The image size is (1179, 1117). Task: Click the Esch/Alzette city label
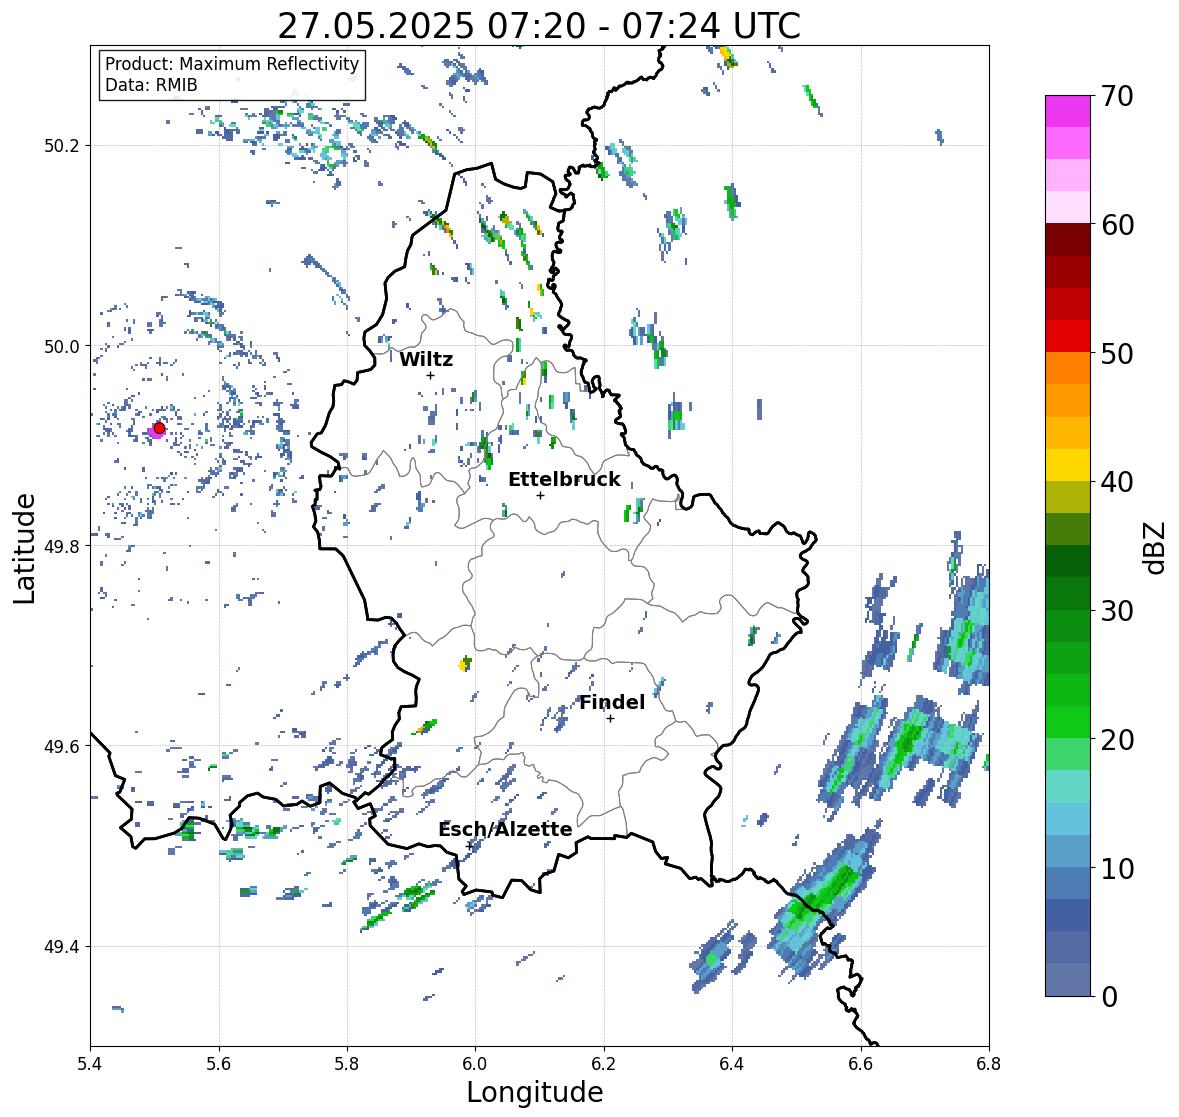coord(505,829)
